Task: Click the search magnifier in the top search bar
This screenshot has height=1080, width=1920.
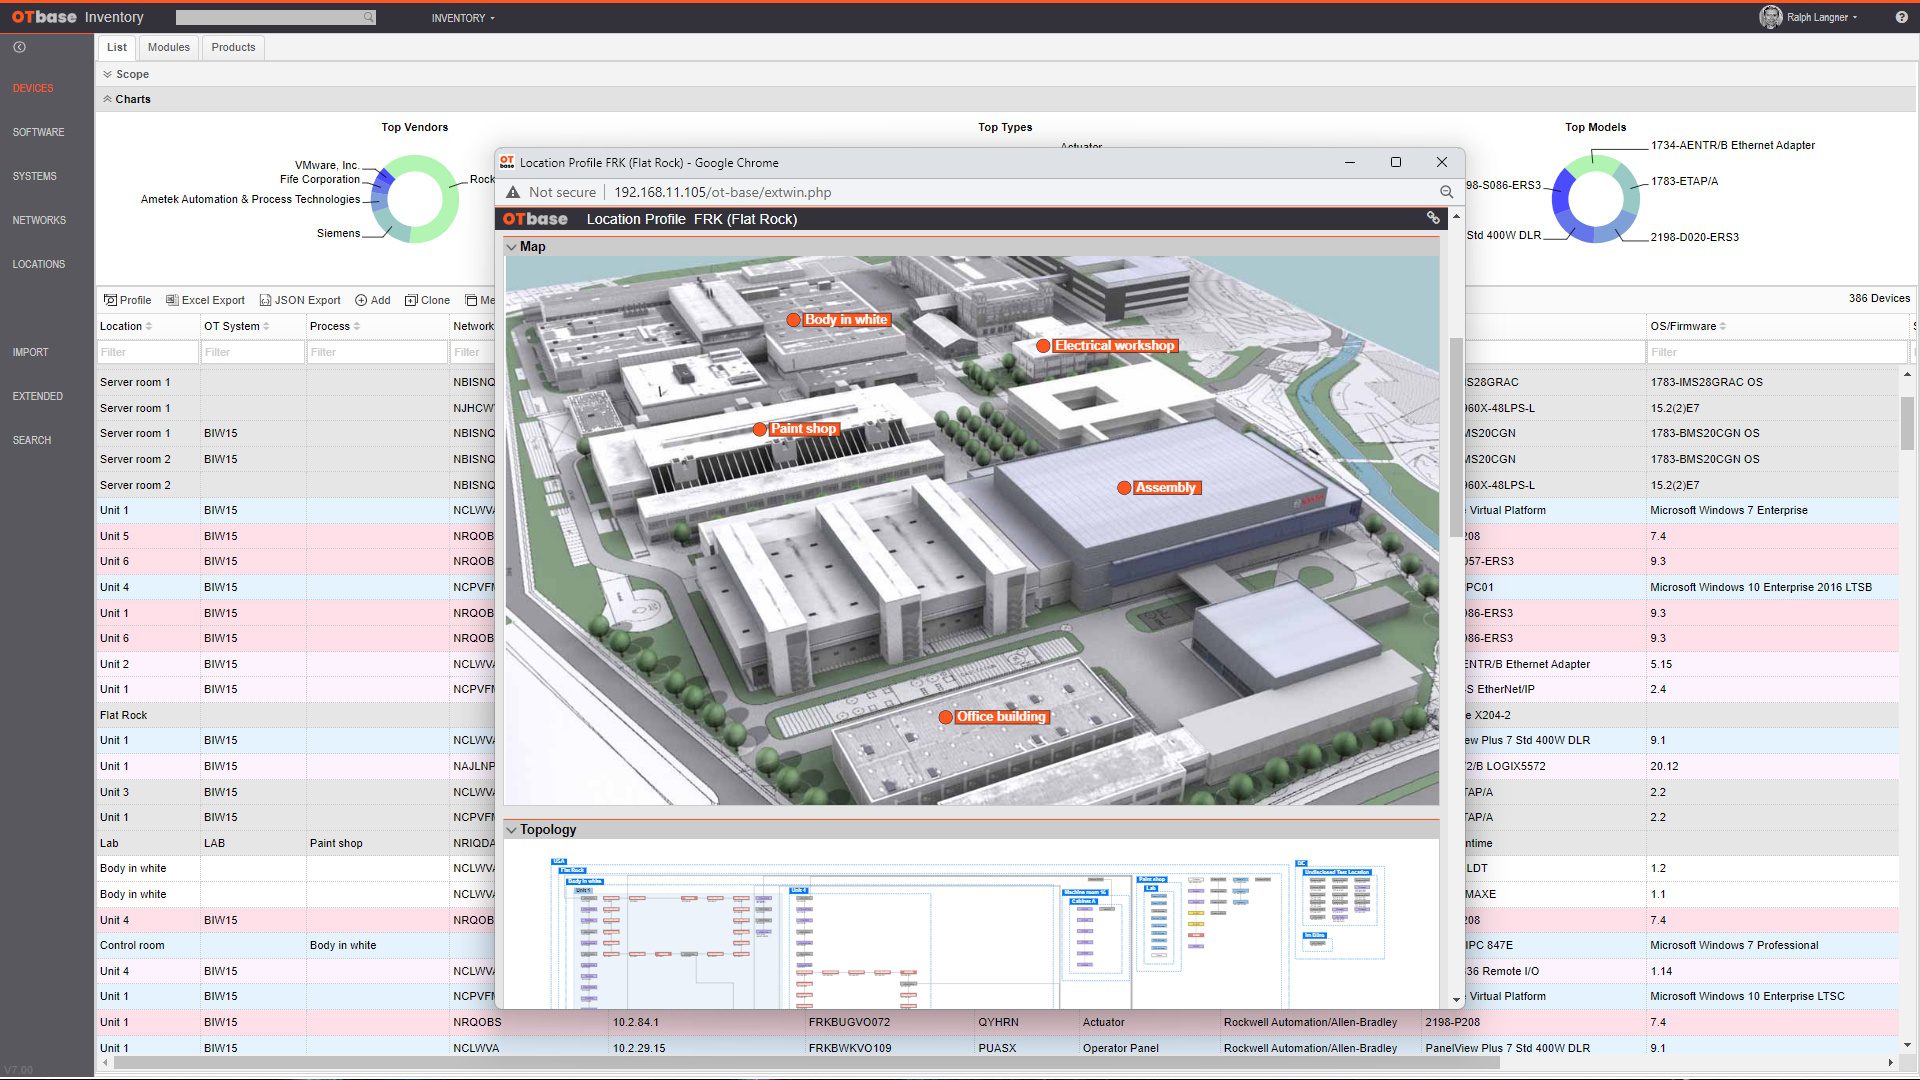Action: tap(368, 17)
